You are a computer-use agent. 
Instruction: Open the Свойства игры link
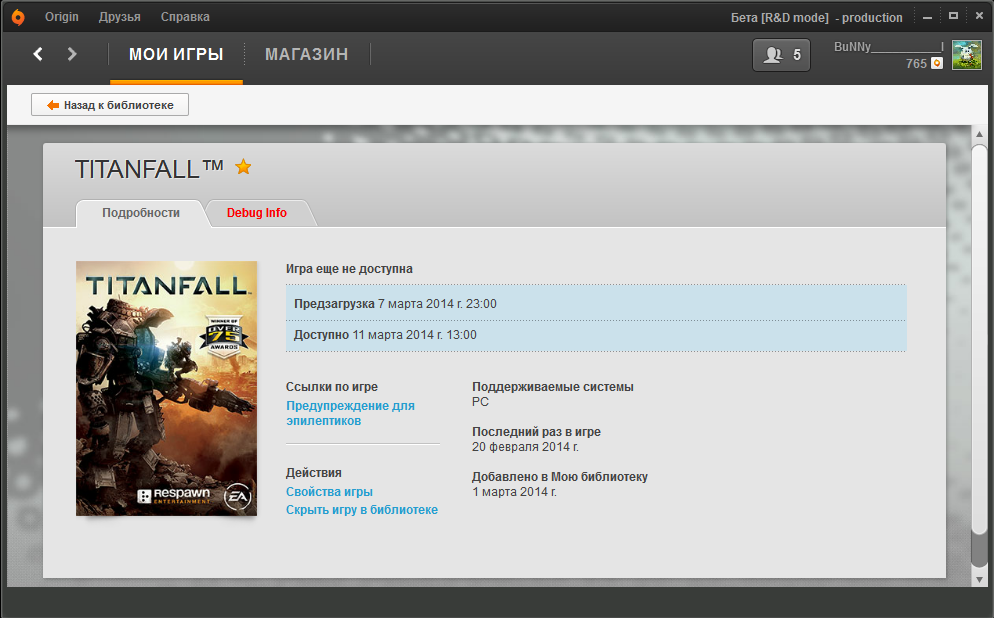[x=329, y=492]
